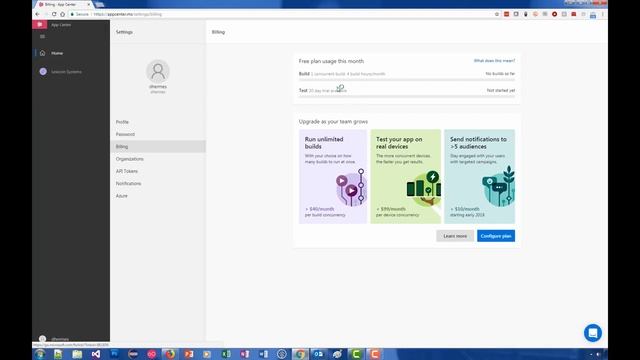The height and width of the screenshot is (360, 640).
Task: Open Firefox from taskbar
Action: [170, 354]
